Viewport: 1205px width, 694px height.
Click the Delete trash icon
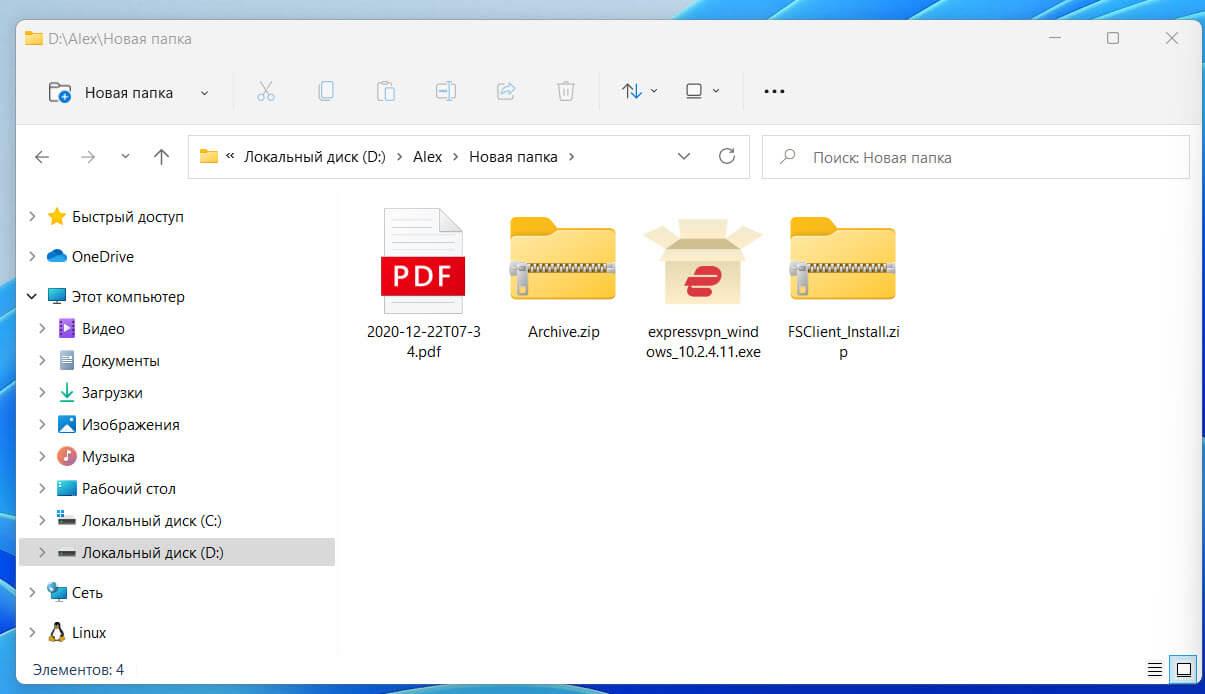[x=566, y=91]
